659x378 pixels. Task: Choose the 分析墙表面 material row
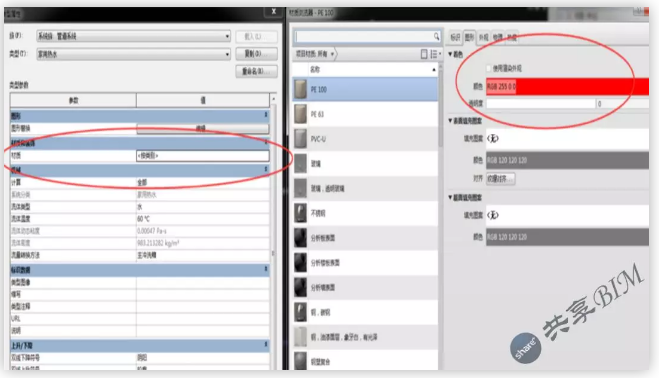click(365, 288)
